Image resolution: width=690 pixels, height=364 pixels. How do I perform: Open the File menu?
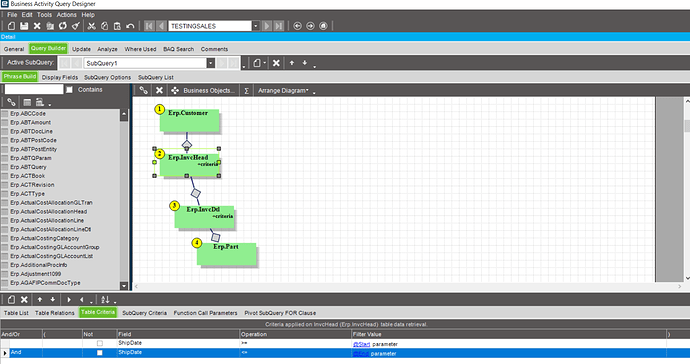(x=12, y=15)
